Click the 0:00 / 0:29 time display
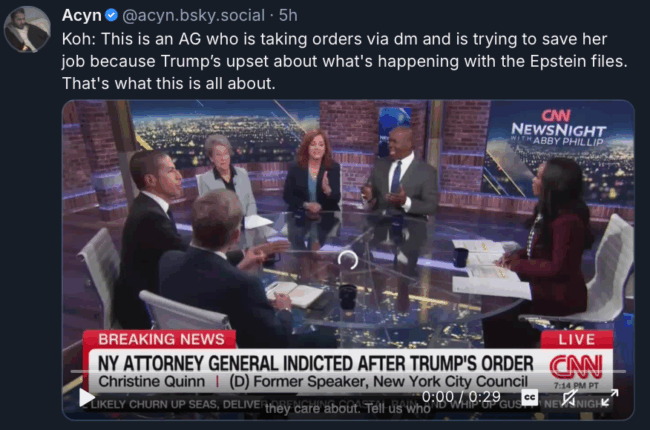650x430 pixels. (x=461, y=397)
